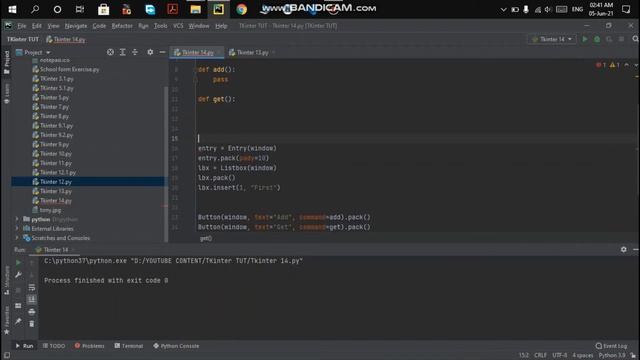Open the Code menu
The width and height of the screenshot is (640, 360).
99,26
